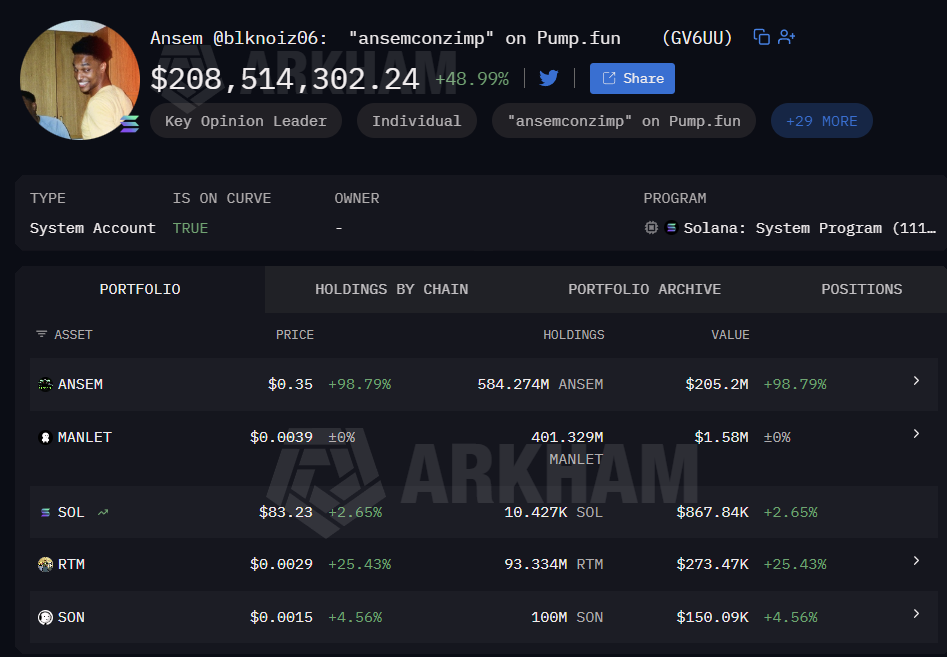Click the System Account type value
This screenshot has height=657, width=947.
tap(92, 228)
